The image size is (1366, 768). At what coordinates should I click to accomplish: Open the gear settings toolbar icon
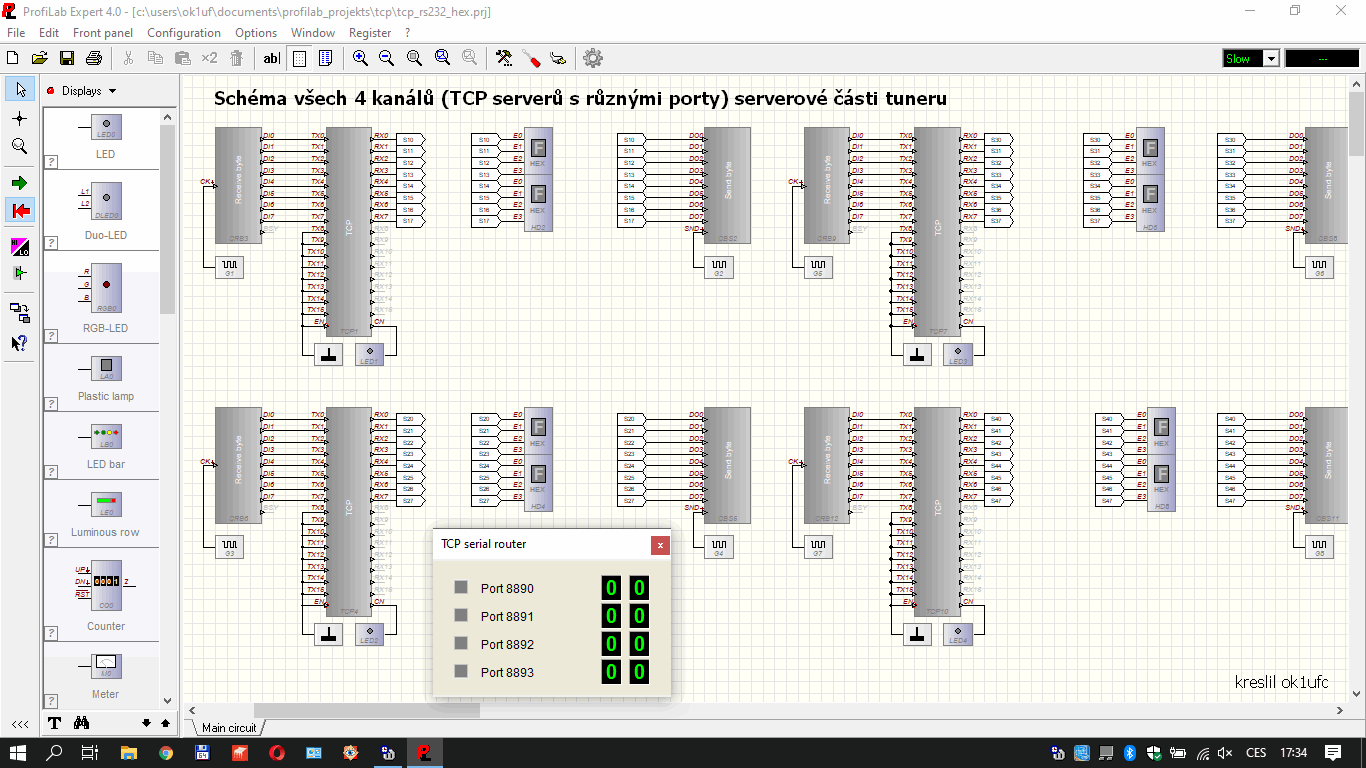point(592,58)
